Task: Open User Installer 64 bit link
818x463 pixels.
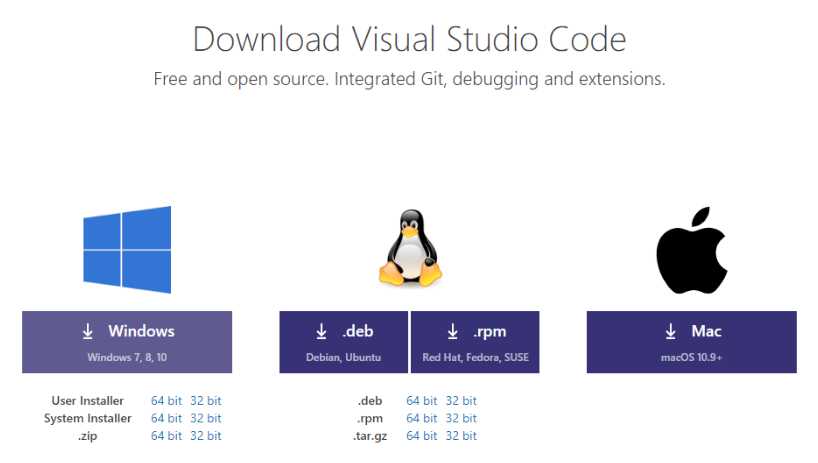Action: (166, 400)
